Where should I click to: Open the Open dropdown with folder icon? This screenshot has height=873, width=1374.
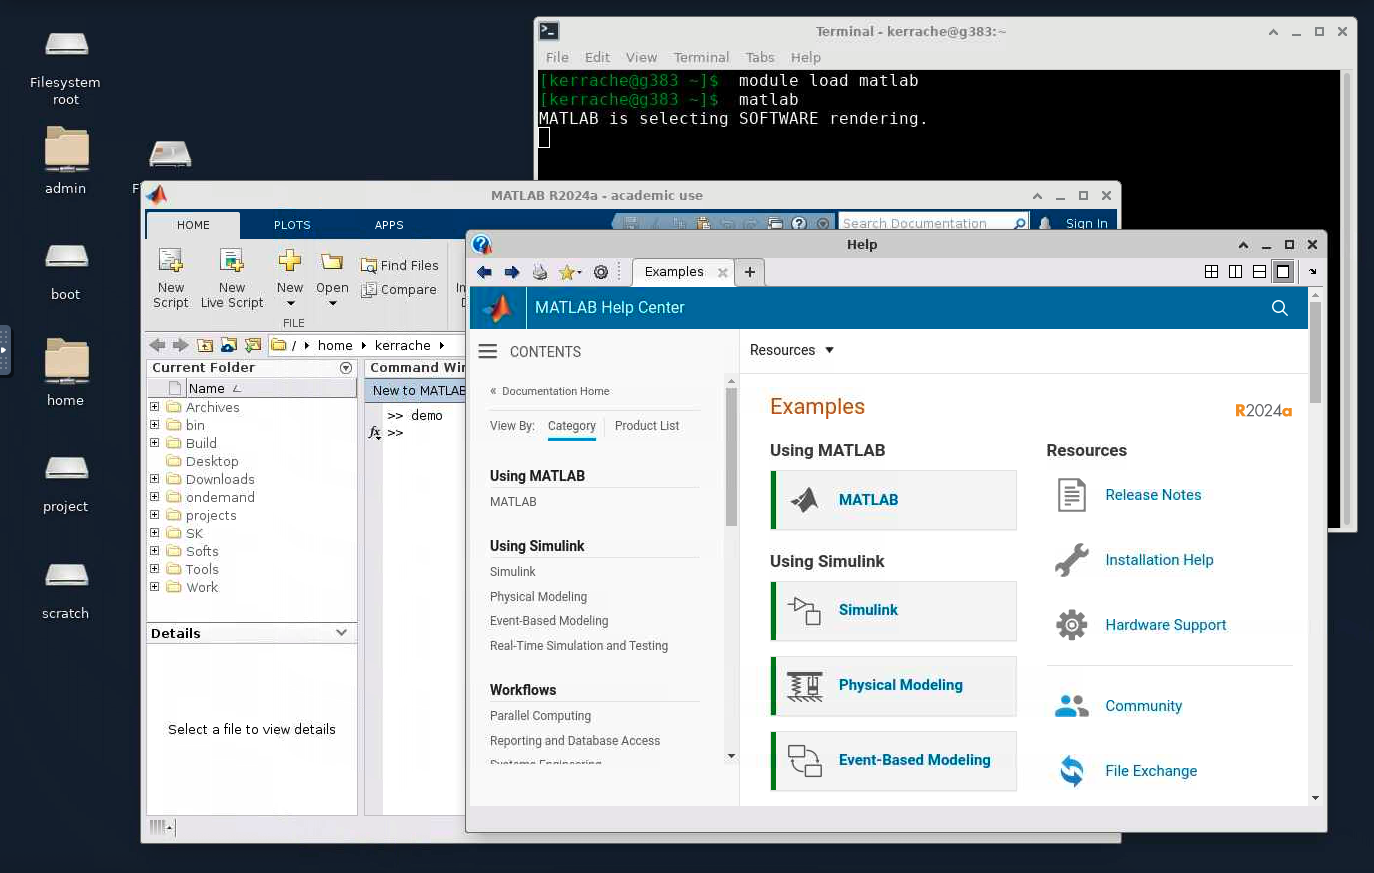(x=332, y=304)
